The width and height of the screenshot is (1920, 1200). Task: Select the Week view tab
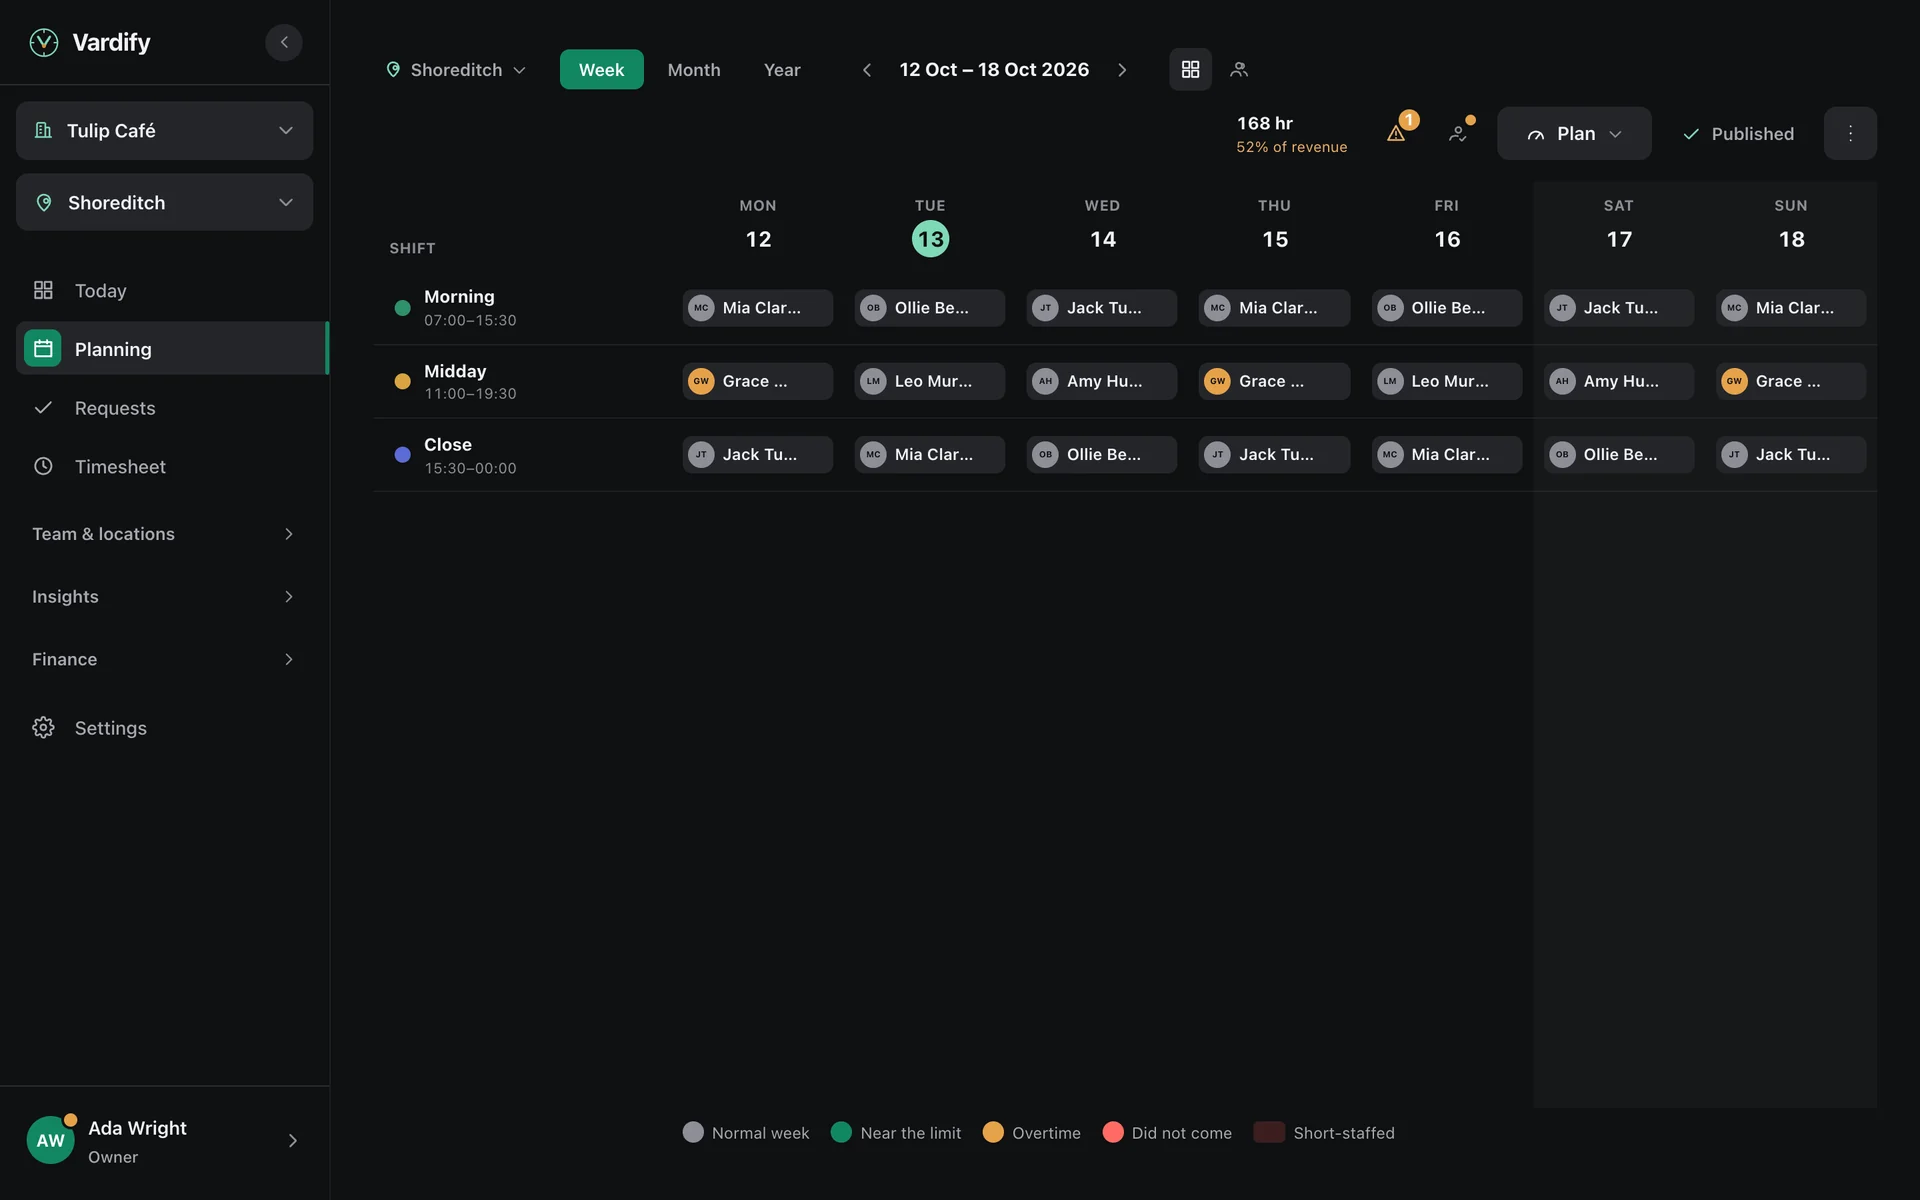[601, 70]
